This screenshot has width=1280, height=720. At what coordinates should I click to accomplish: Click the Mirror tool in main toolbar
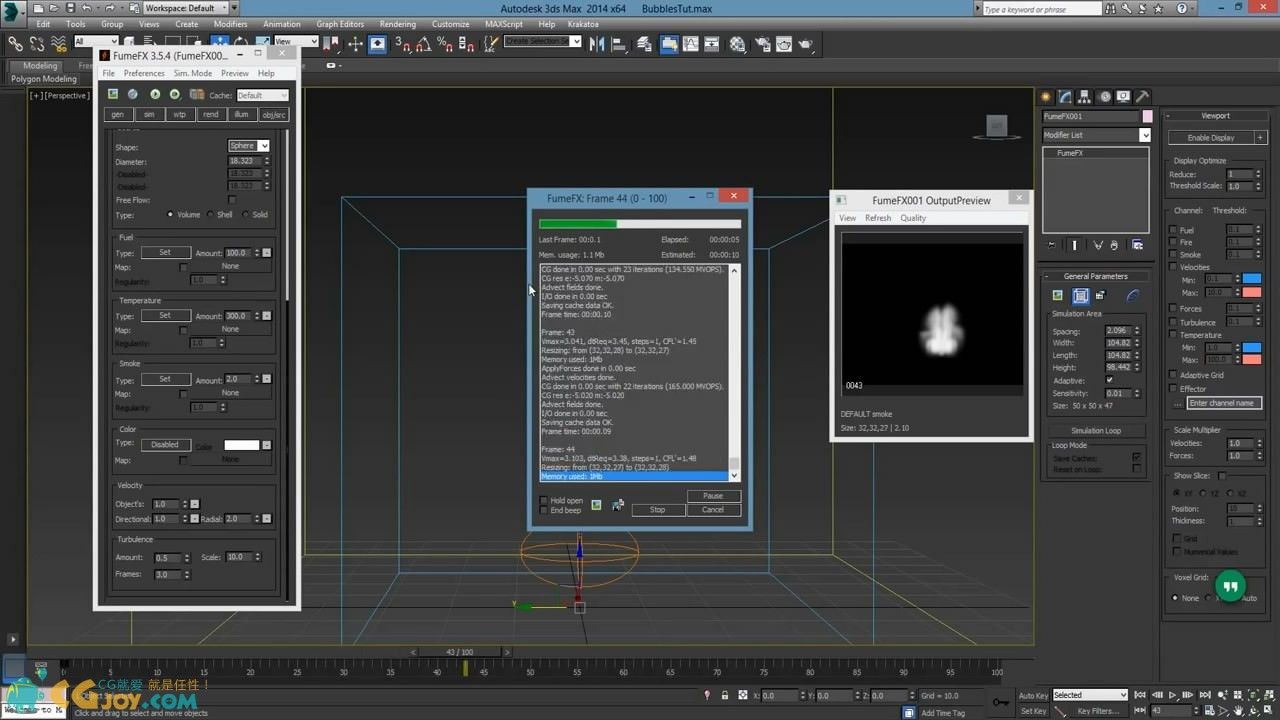click(597, 44)
